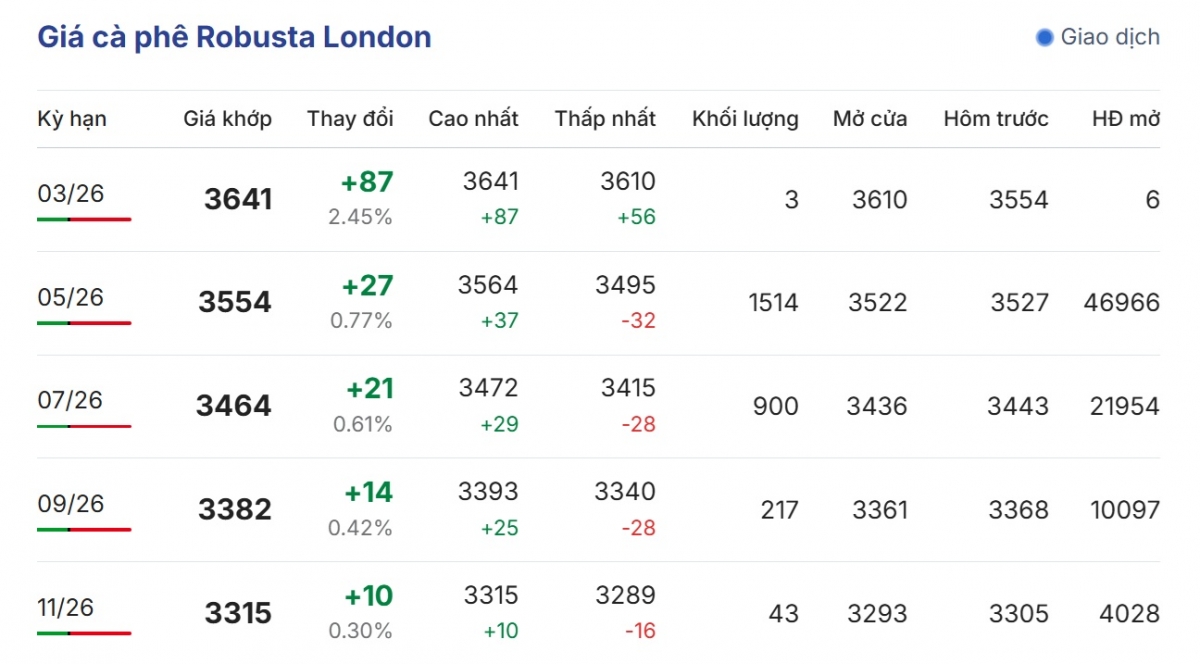Viewport: 1200px width, 664px height.
Task: Click the HĐ mở column header
Action: [1126, 119]
